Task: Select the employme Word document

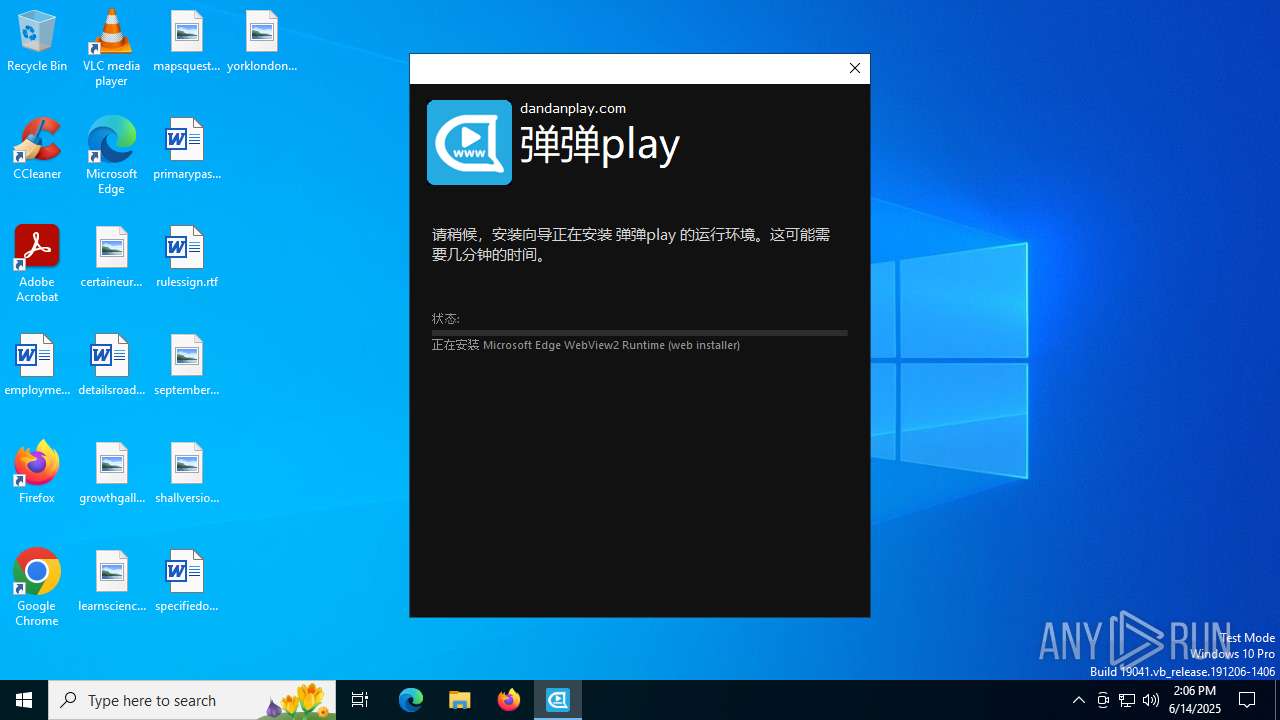Action: tap(37, 366)
